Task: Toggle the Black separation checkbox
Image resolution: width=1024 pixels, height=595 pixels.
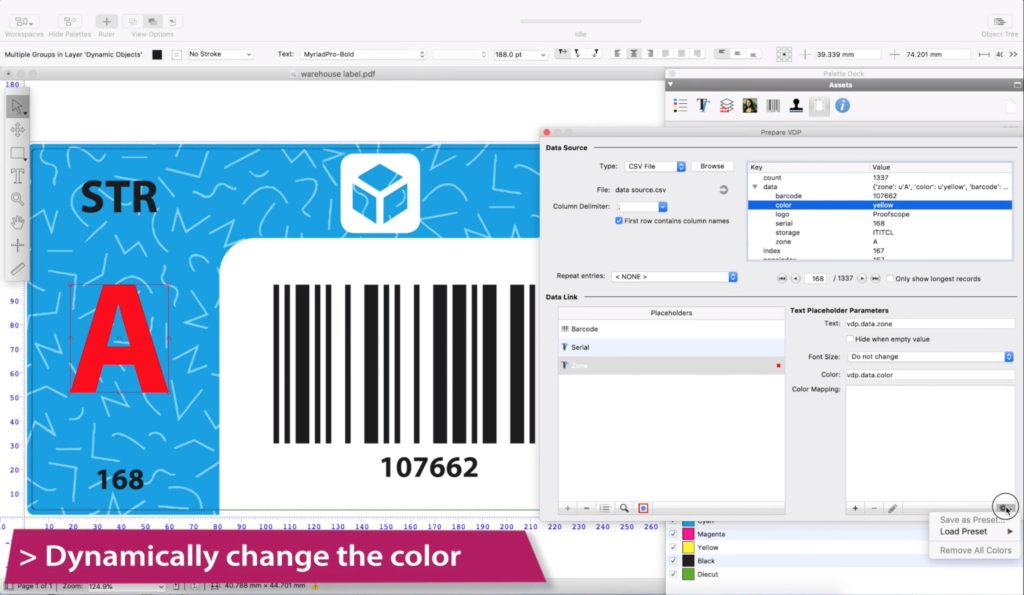Action: tap(673, 561)
